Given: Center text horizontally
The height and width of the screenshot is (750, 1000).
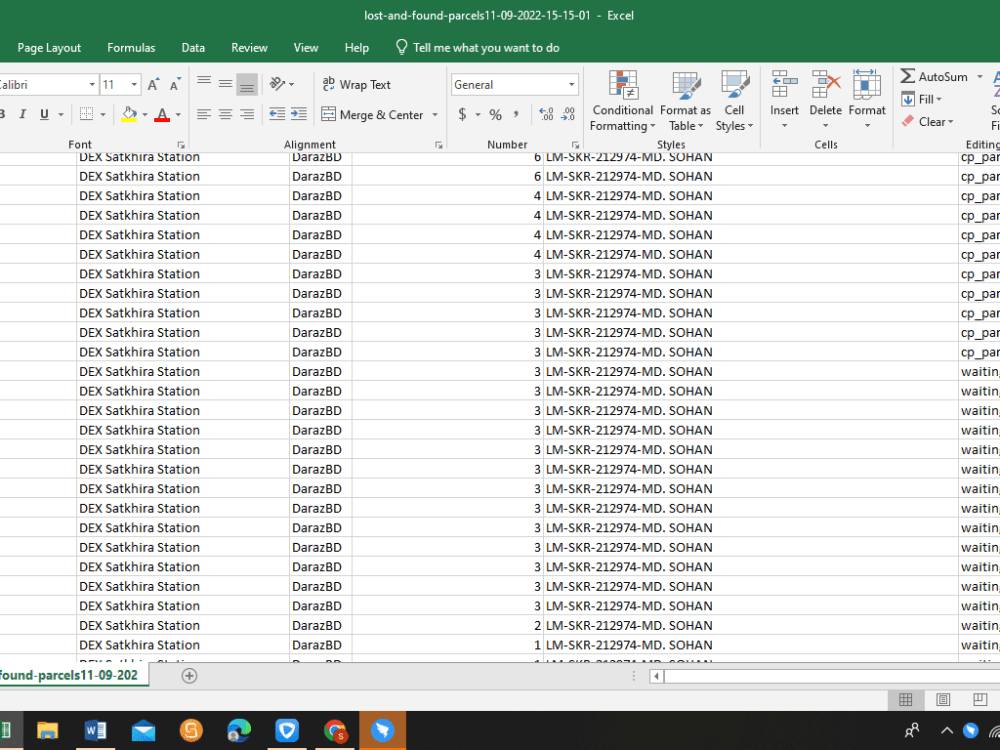Looking at the screenshot, I should [x=226, y=114].
